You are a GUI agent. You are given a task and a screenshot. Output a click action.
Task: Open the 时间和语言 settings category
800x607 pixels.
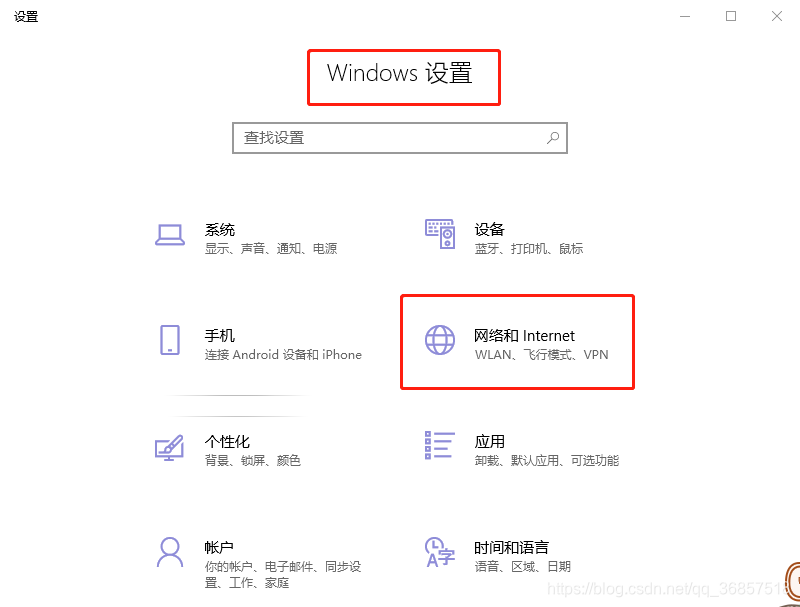coord(511,547)
